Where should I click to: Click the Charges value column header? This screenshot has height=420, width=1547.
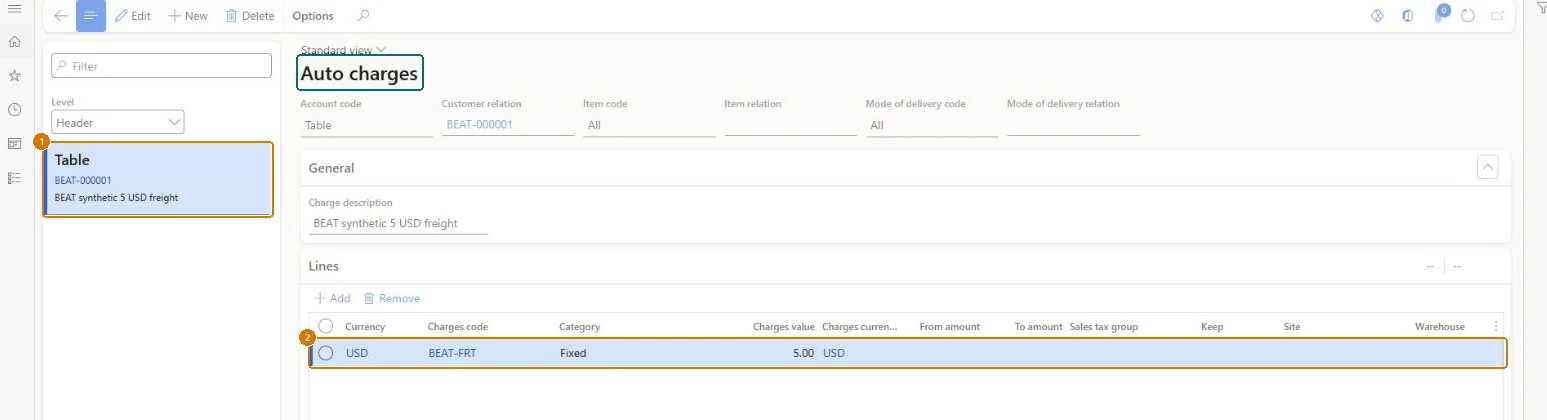(x=783, y=327)
